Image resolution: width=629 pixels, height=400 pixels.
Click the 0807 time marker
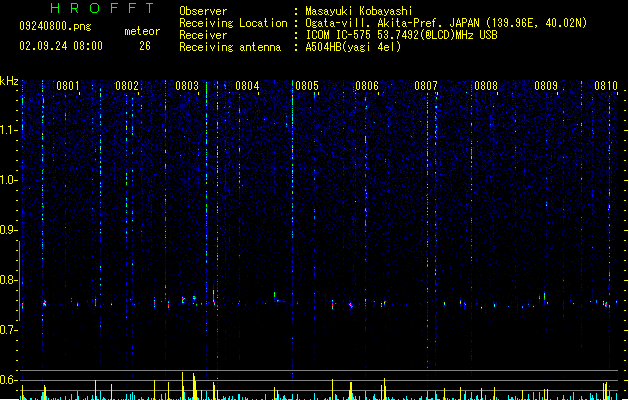click(x=426, y=86)
